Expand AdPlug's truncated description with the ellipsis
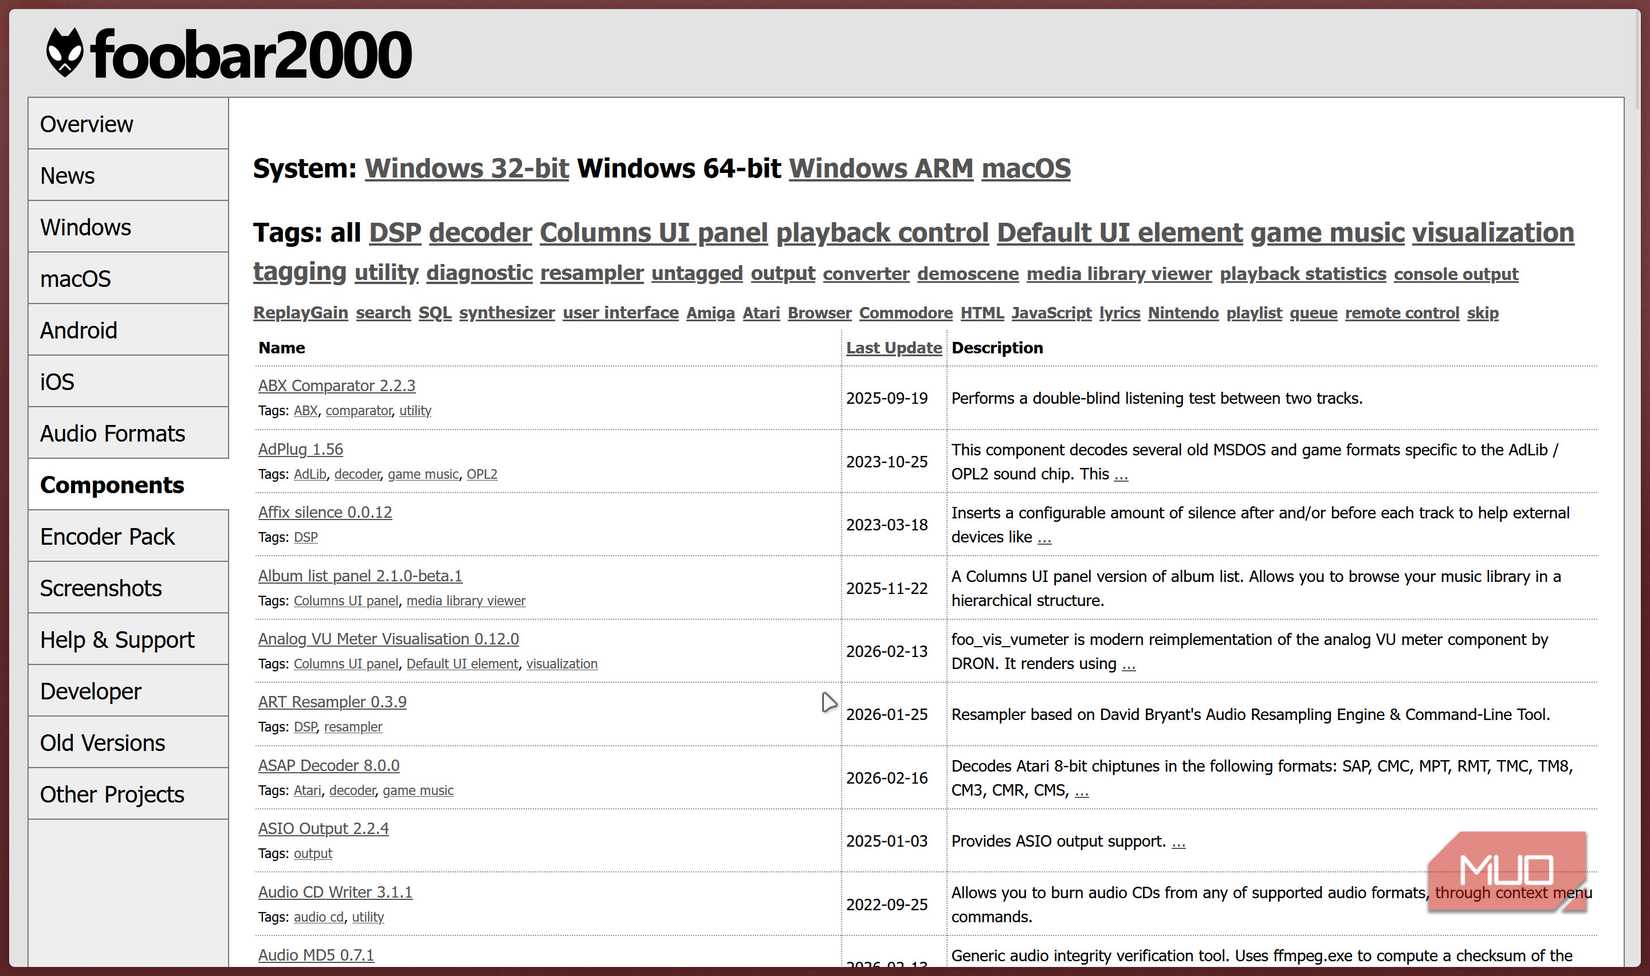Viewport: 1650px width, 976px height. (1120, 474)
